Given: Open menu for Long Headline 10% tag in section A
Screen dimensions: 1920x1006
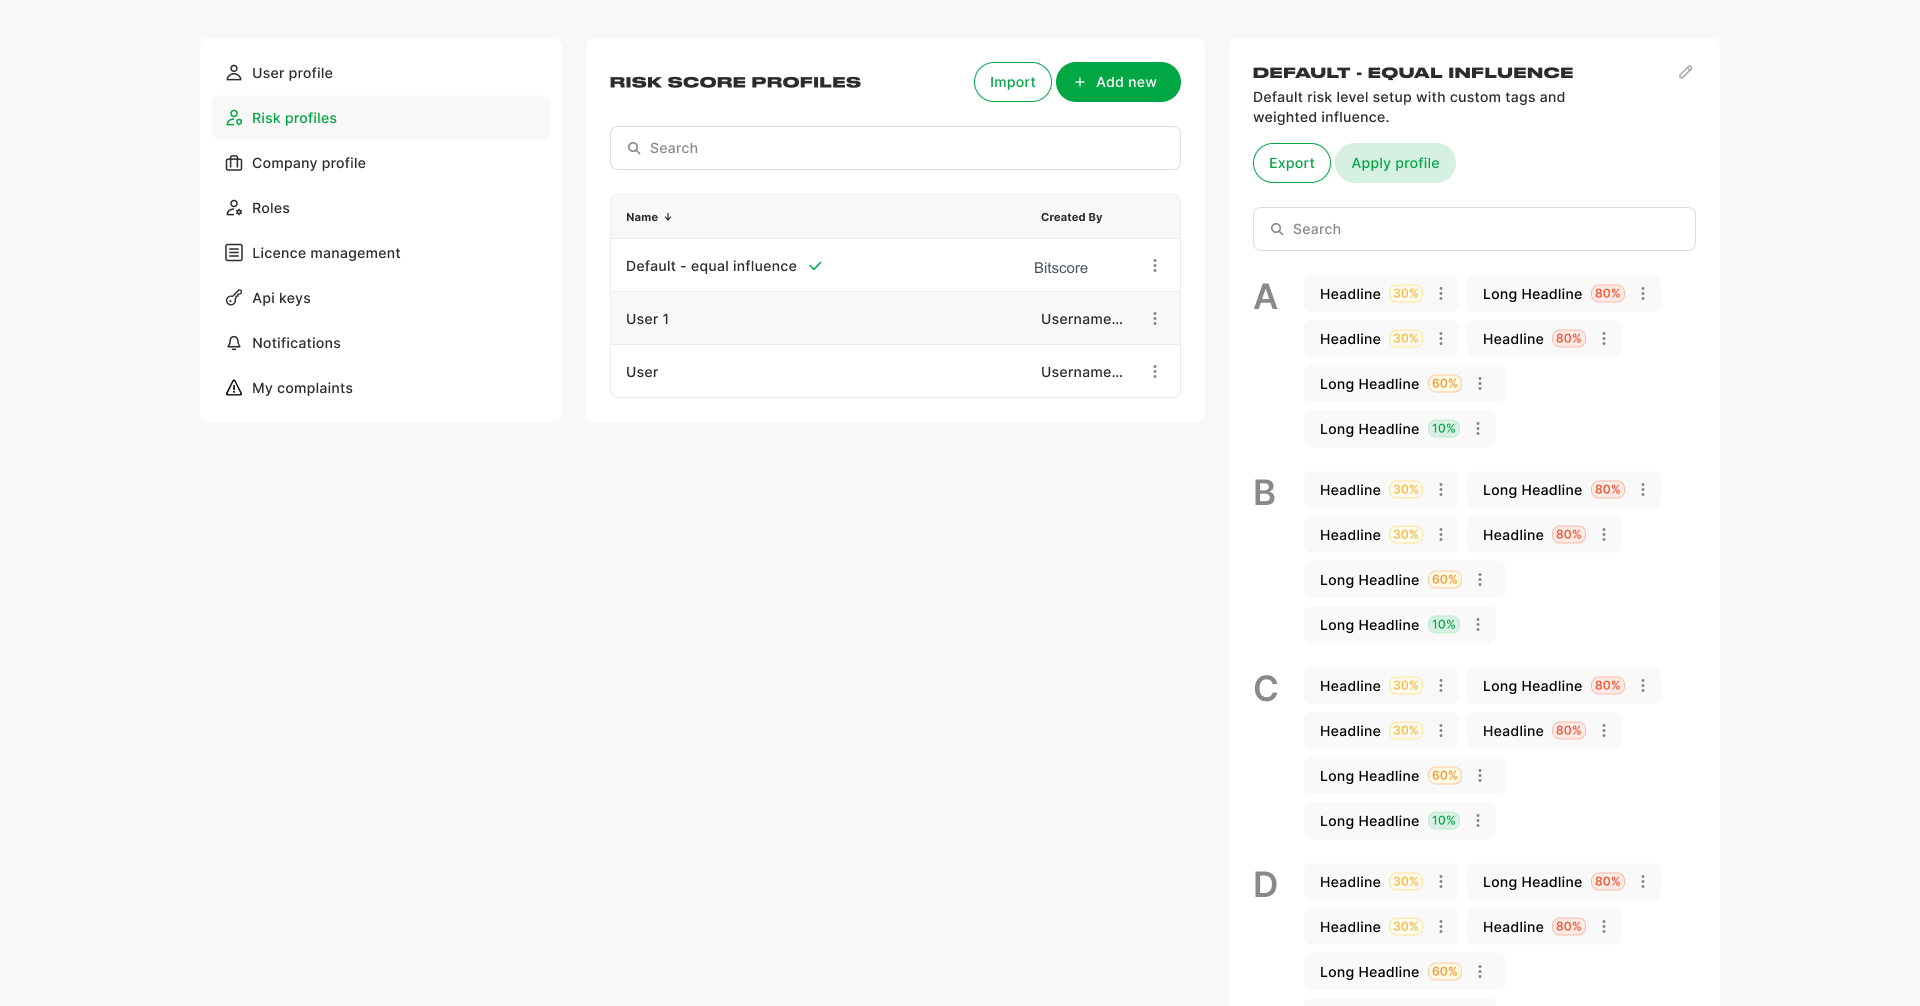Looking at the screenshot, I should pyautogui.click(x=1478, y=429).
